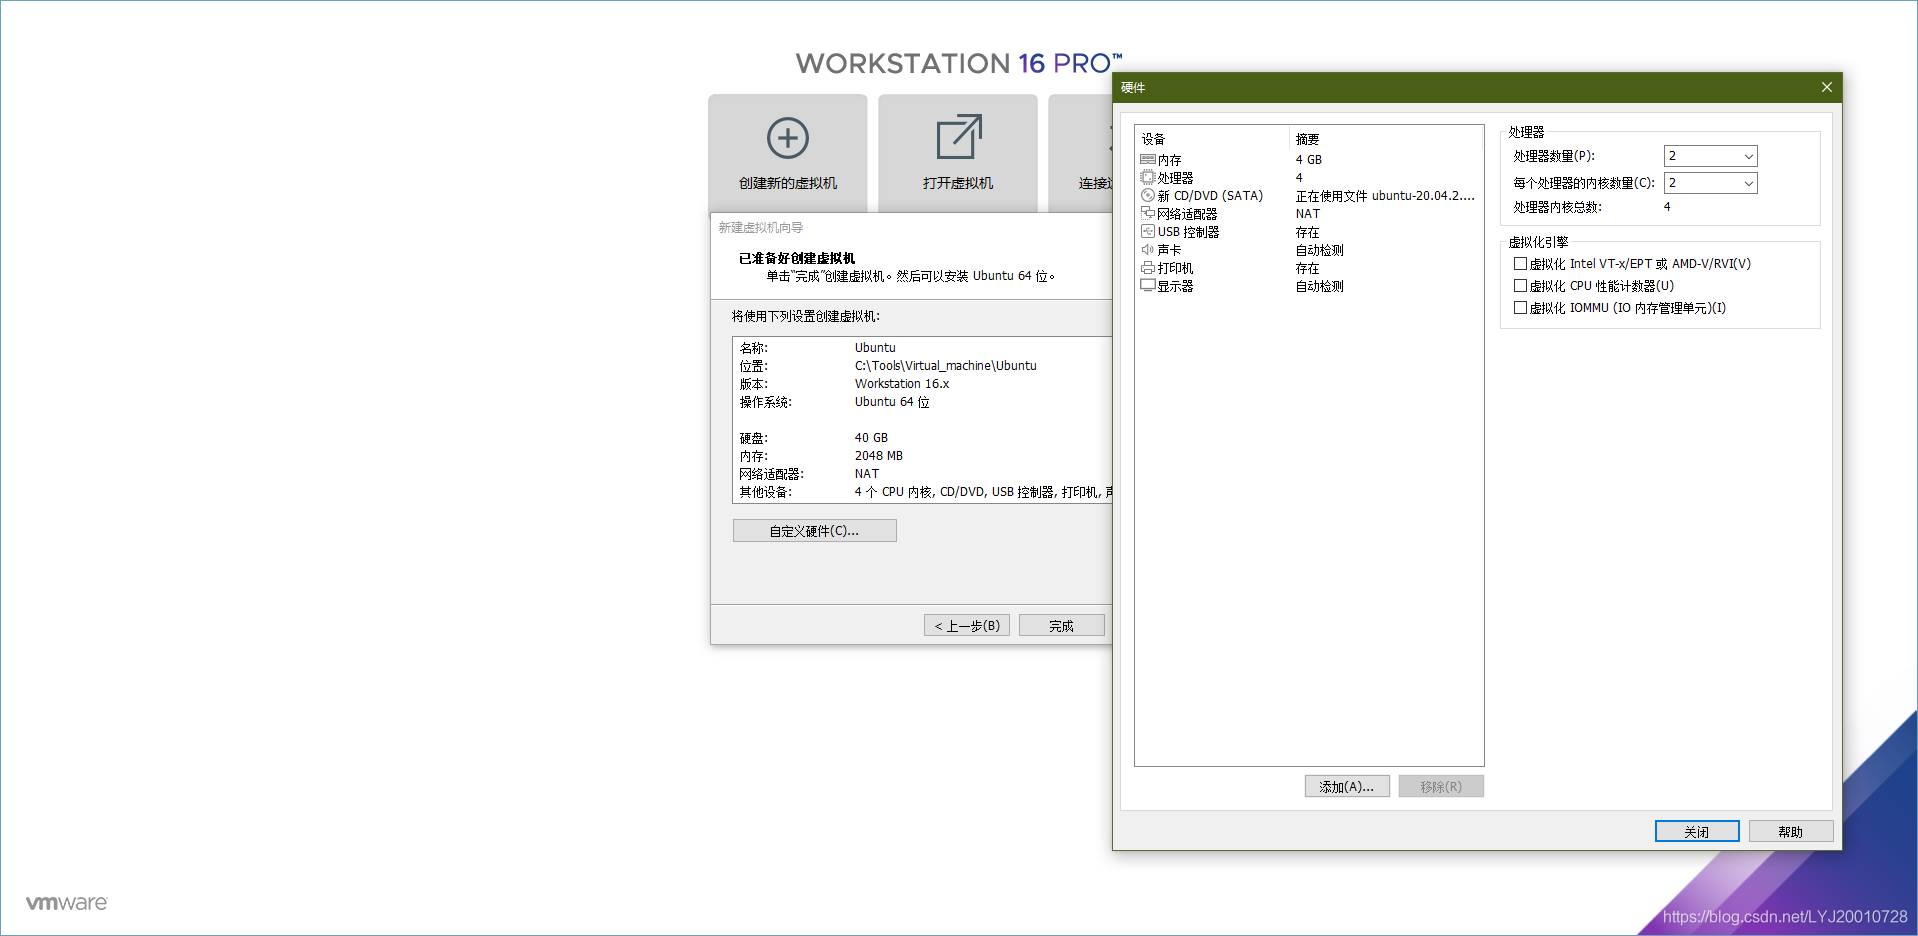Enable virtualize IOMMU checkbox
This screenshot has width=1918, height=936.
tap(1520, 308)
